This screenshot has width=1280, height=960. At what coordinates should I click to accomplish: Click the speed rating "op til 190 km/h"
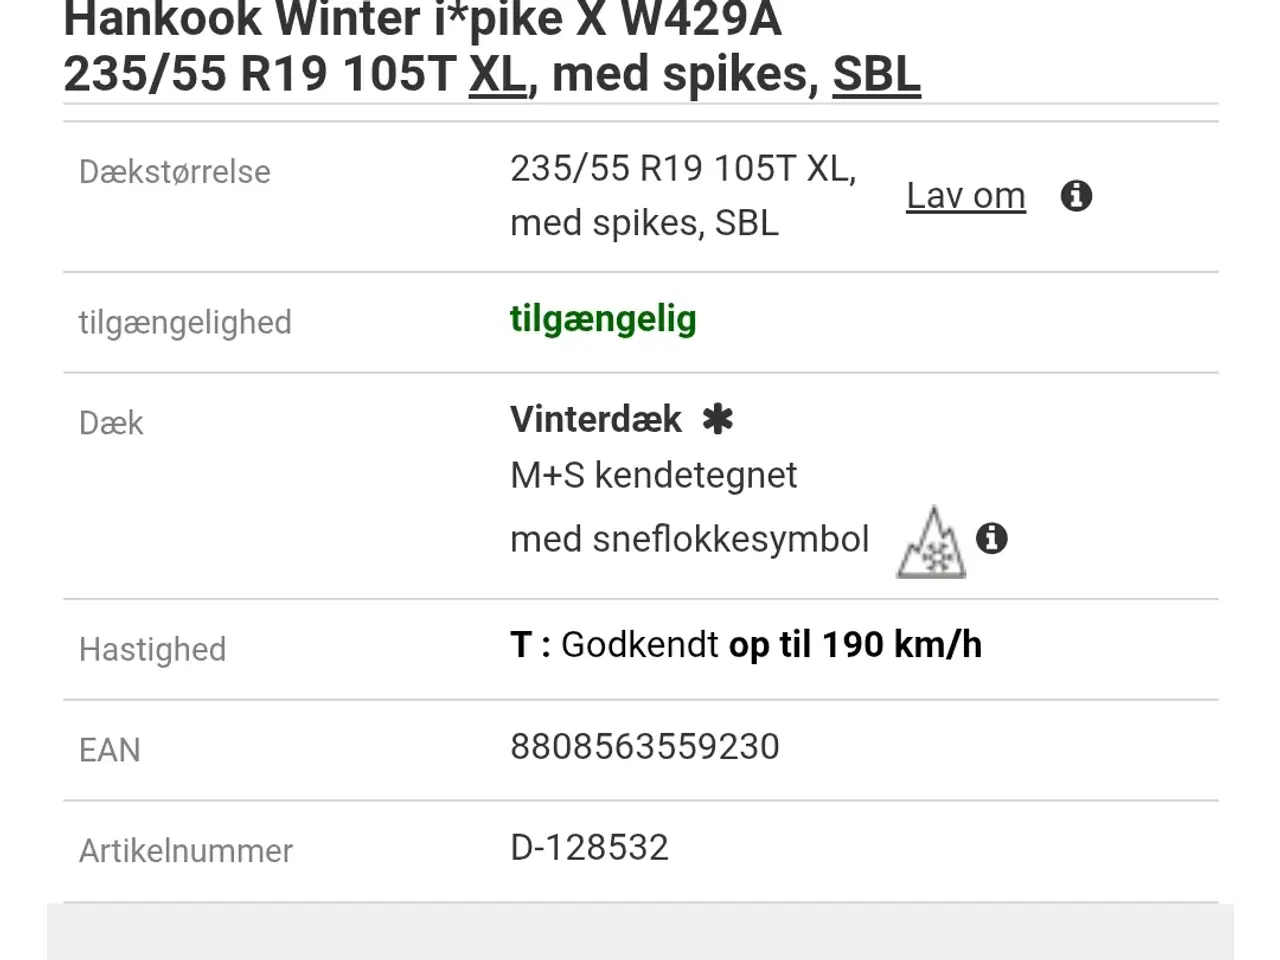[x=855, y=645]
